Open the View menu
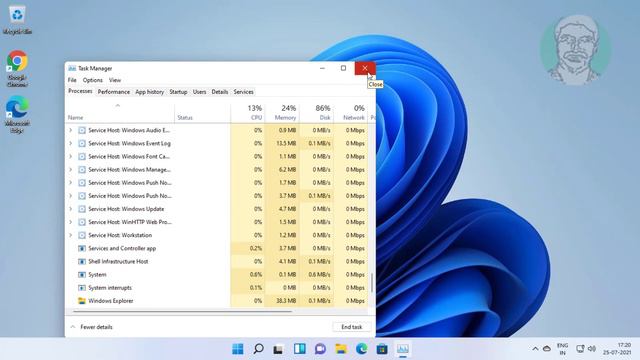 (115, 80)
